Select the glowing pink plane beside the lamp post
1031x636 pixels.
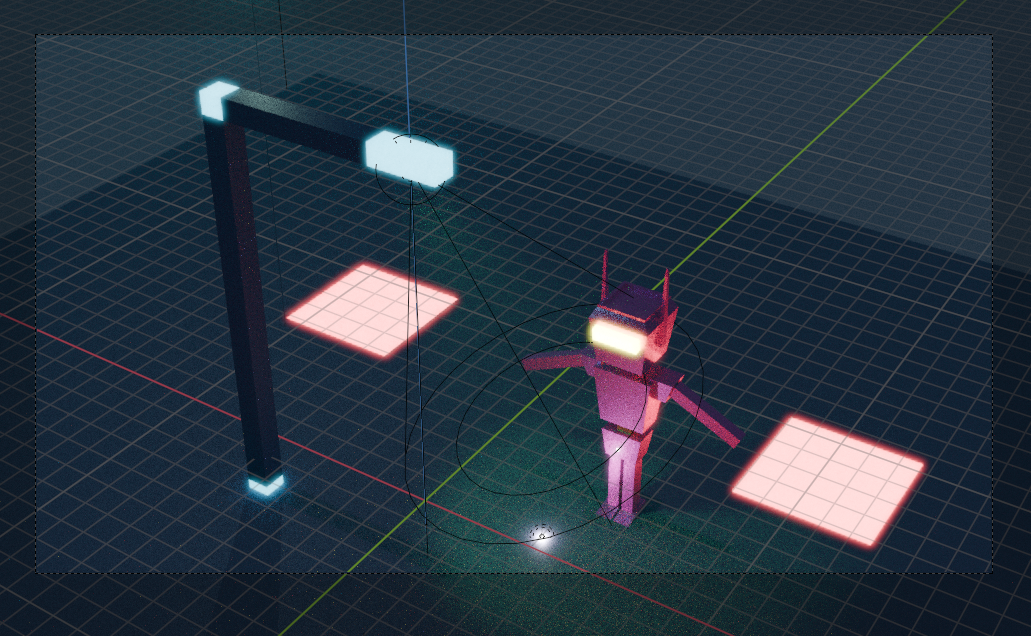(x=372, y=308)
